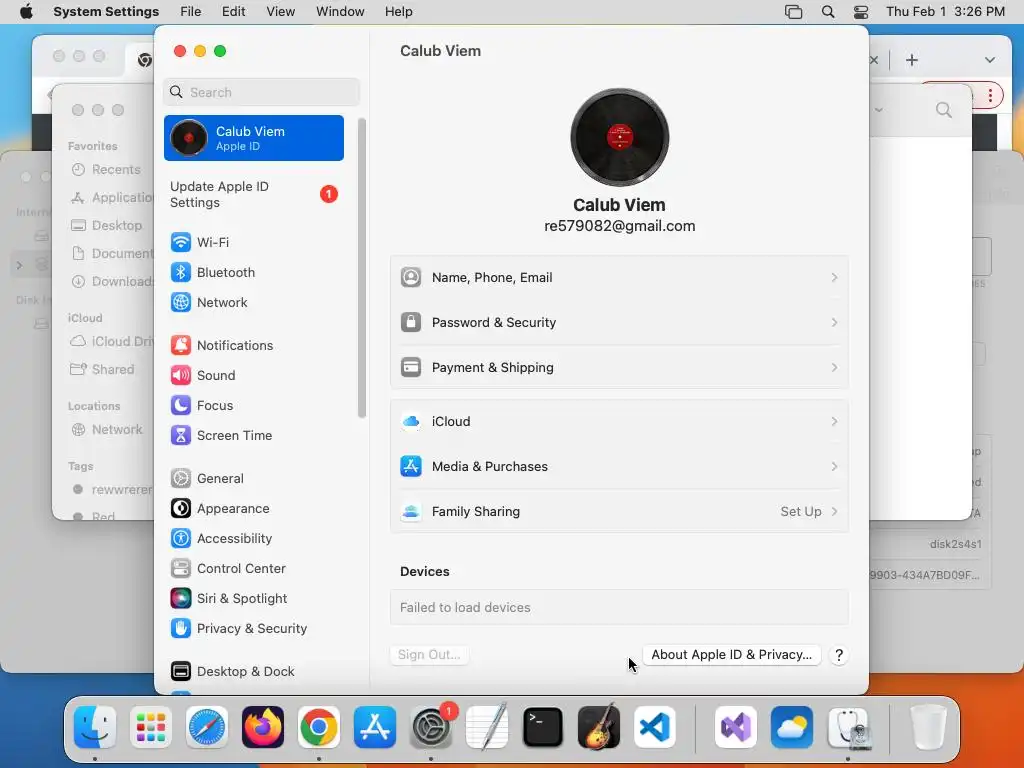Open the Window menu

click(340, 12)
